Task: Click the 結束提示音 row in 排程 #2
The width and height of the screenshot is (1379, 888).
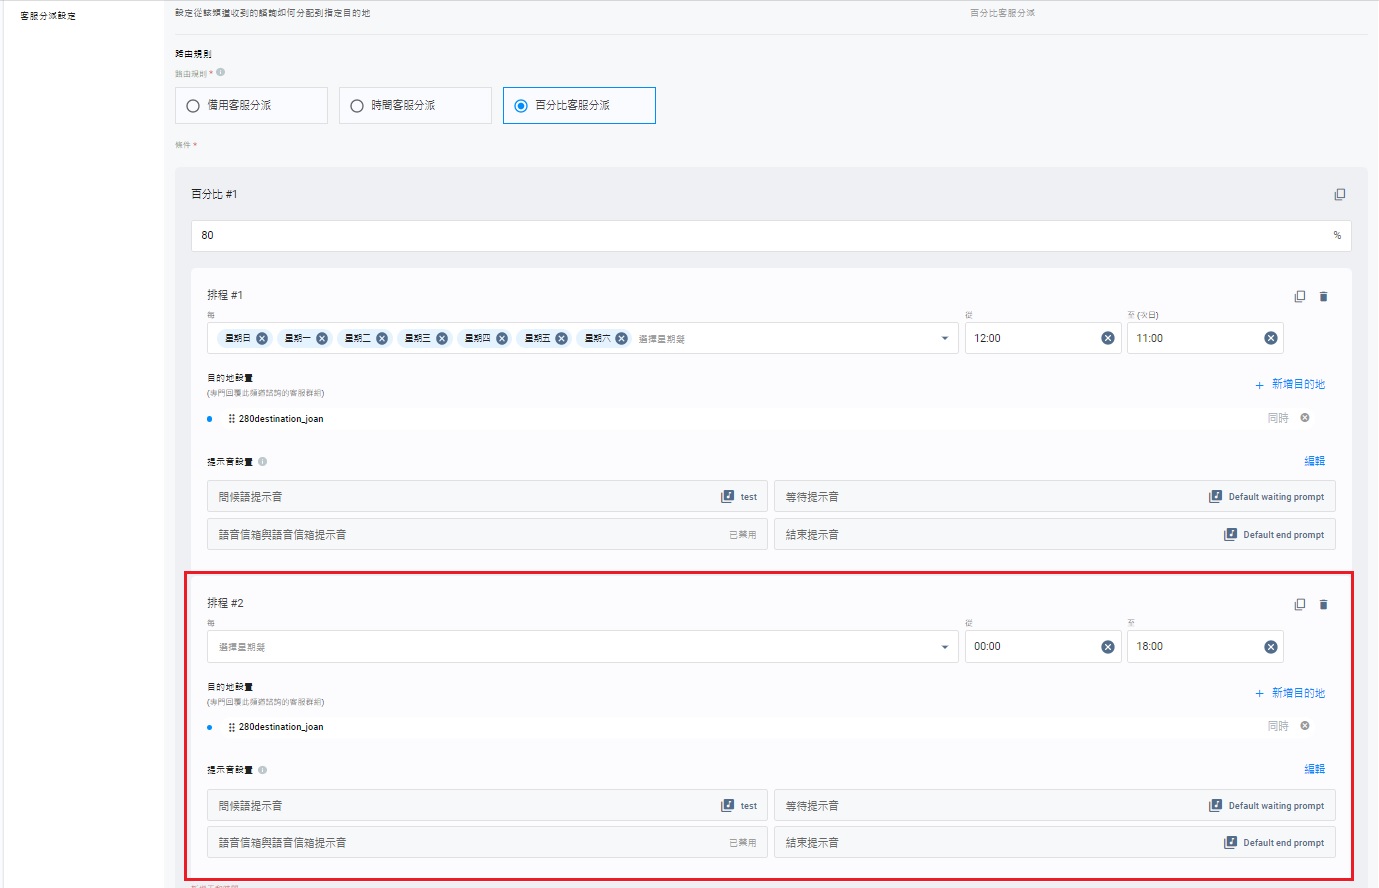Action: 1055,843
